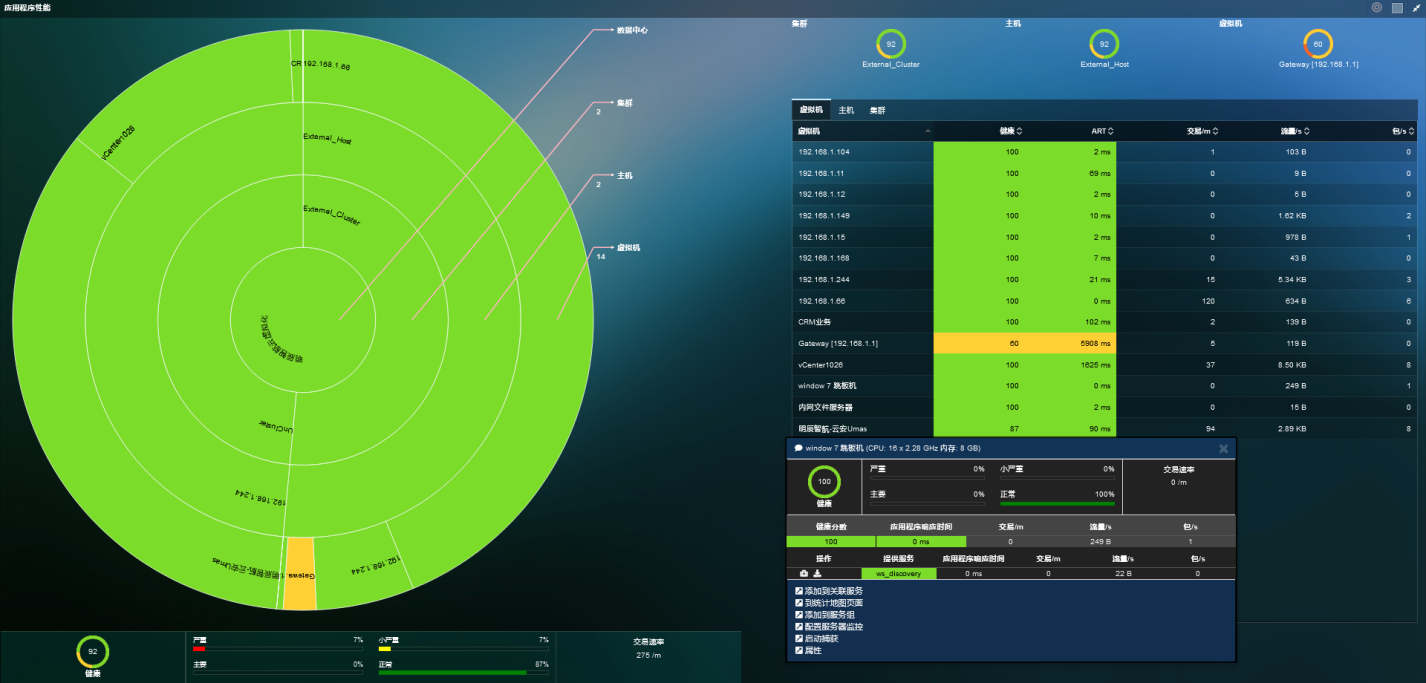Click the 虚拟机 ring label with count 14
Image resolution: width=1426 pixels, height=683 pixels.
(628, 247)
